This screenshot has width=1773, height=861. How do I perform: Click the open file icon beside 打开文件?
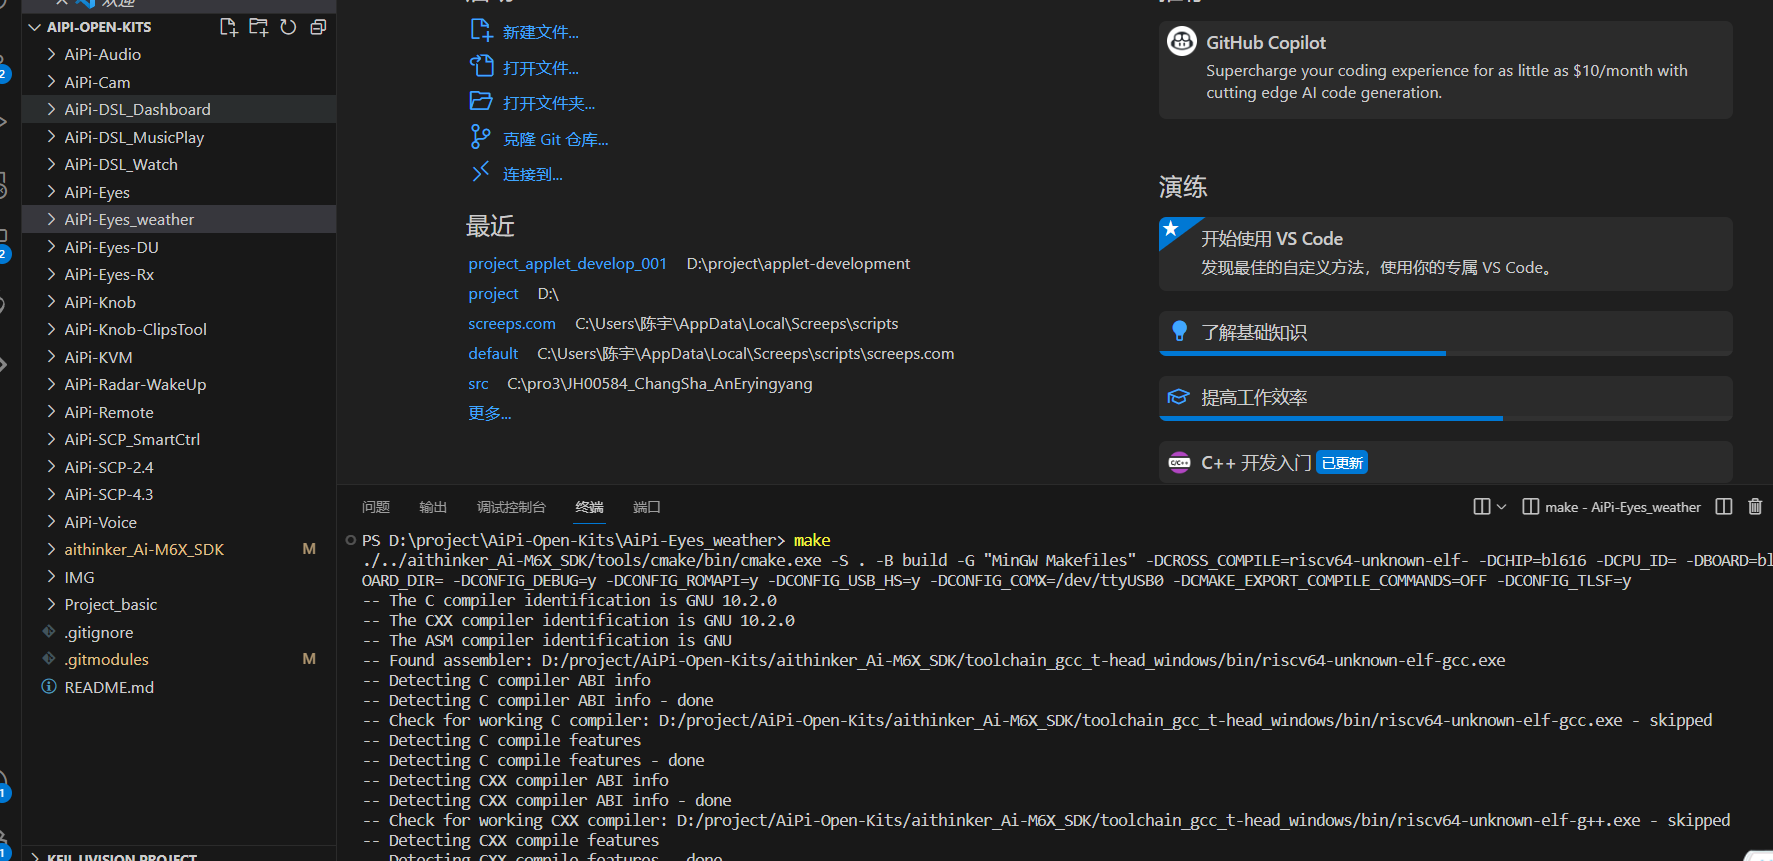click(x=481, y=67)
